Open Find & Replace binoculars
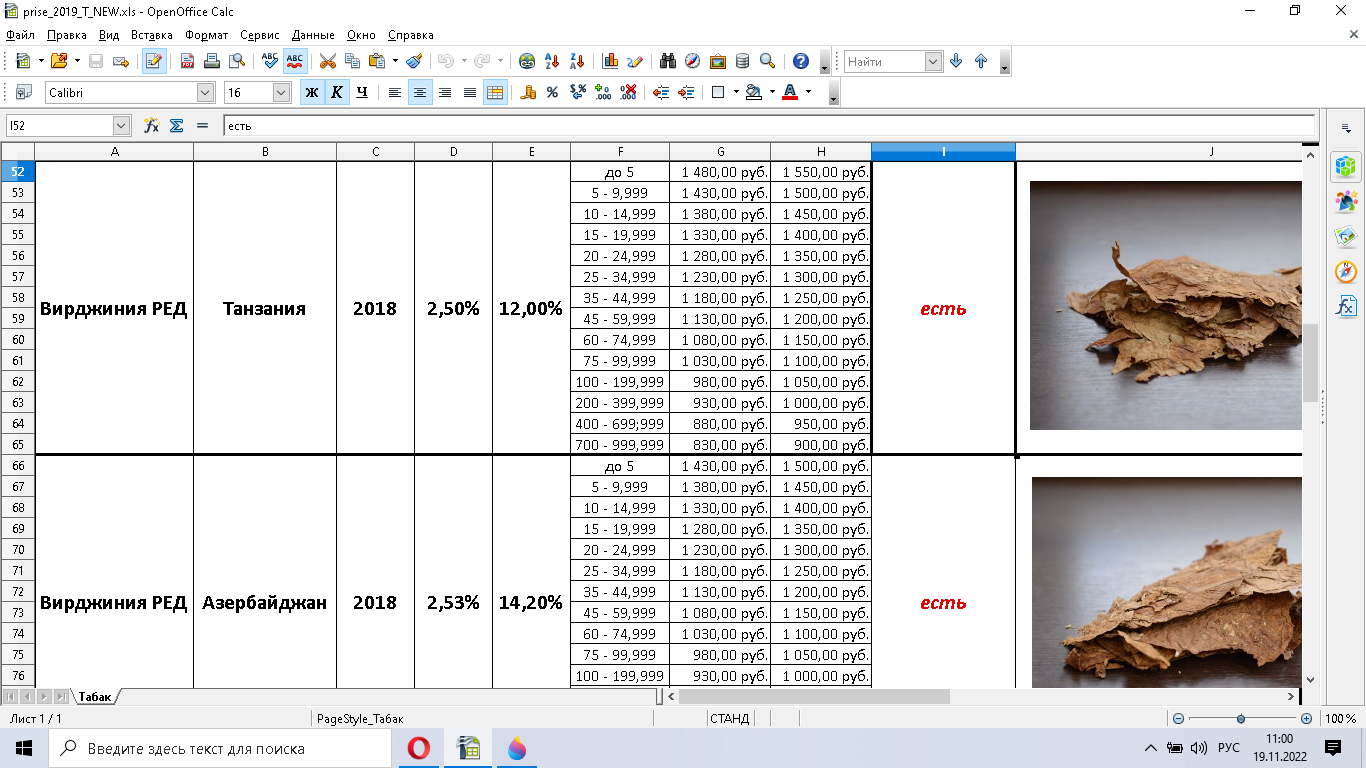The width and height of the screenshot is (1366, 768). tap(668, 61)
